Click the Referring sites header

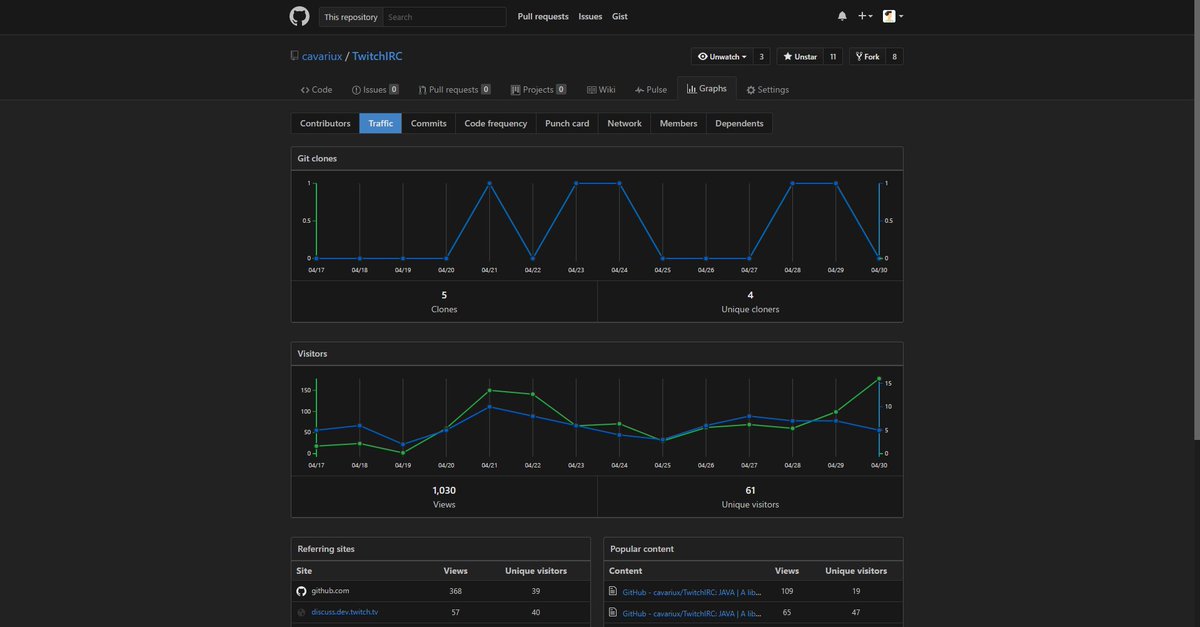point(440,549)
